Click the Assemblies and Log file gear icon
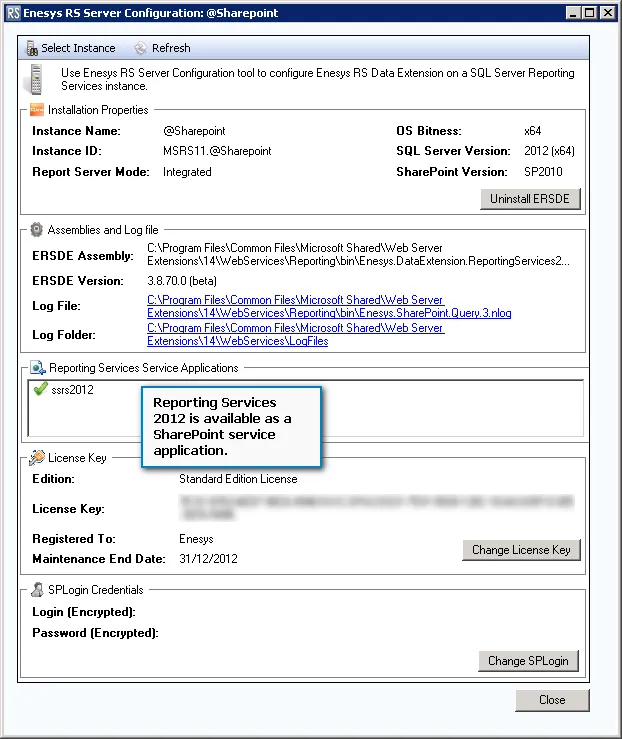The width and height of the screenshot is (622, 739). point(36,230)
